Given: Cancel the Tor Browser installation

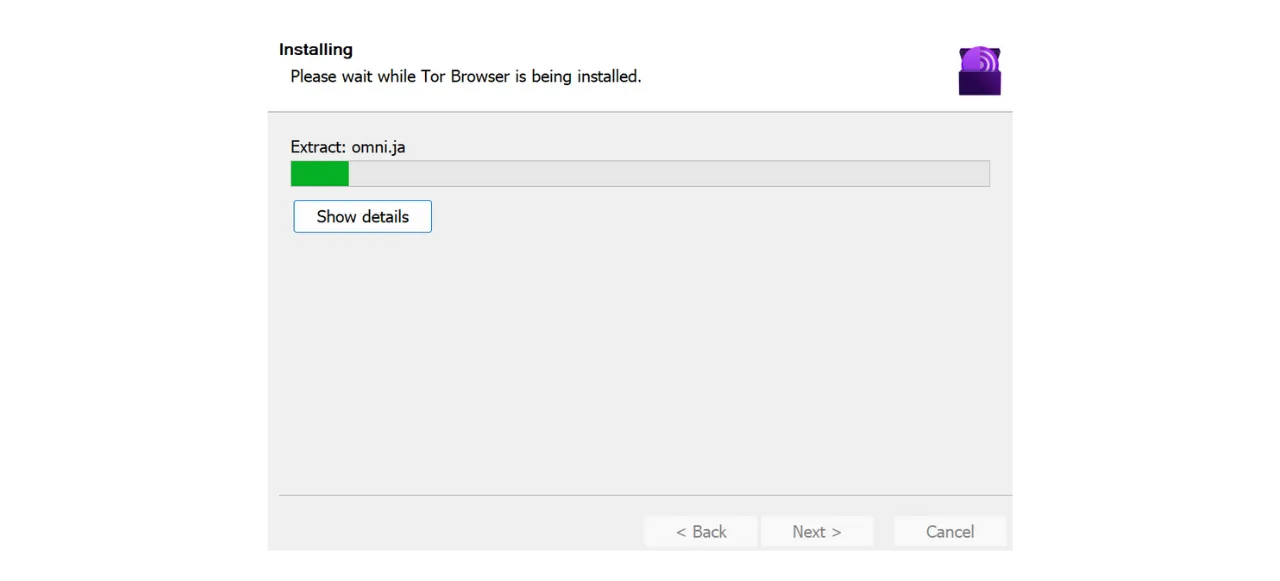Looking at the screenshot, I should coord(949,531).
